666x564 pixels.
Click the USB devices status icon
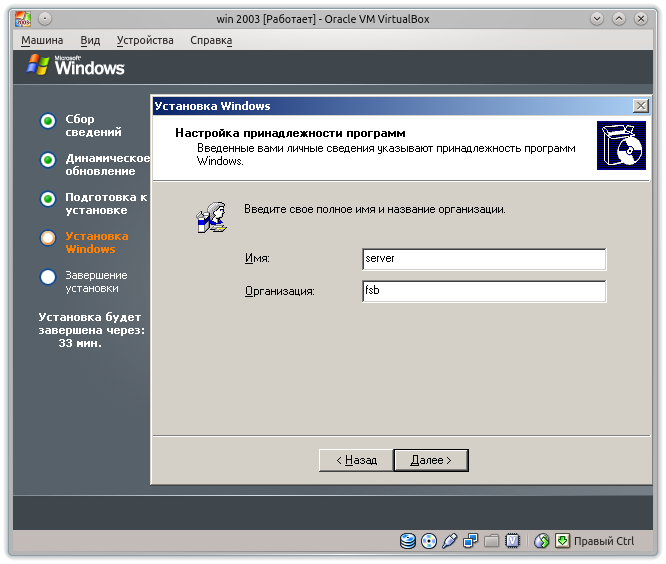(449, 541)
